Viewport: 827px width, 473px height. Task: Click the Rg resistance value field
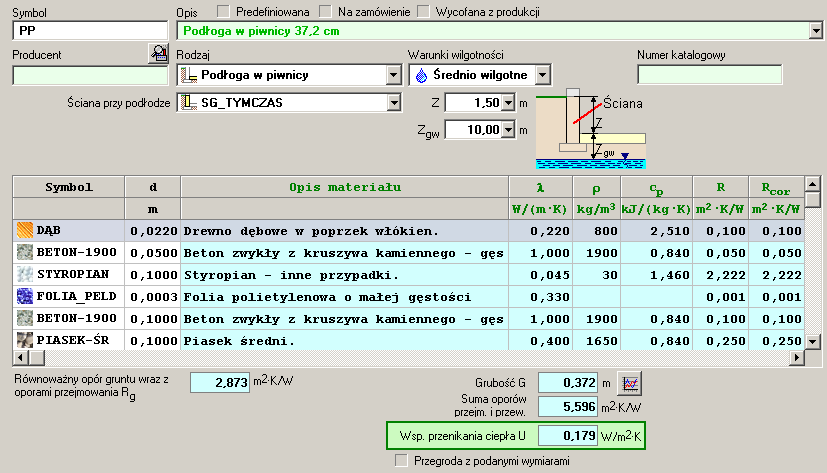[220, 382]
